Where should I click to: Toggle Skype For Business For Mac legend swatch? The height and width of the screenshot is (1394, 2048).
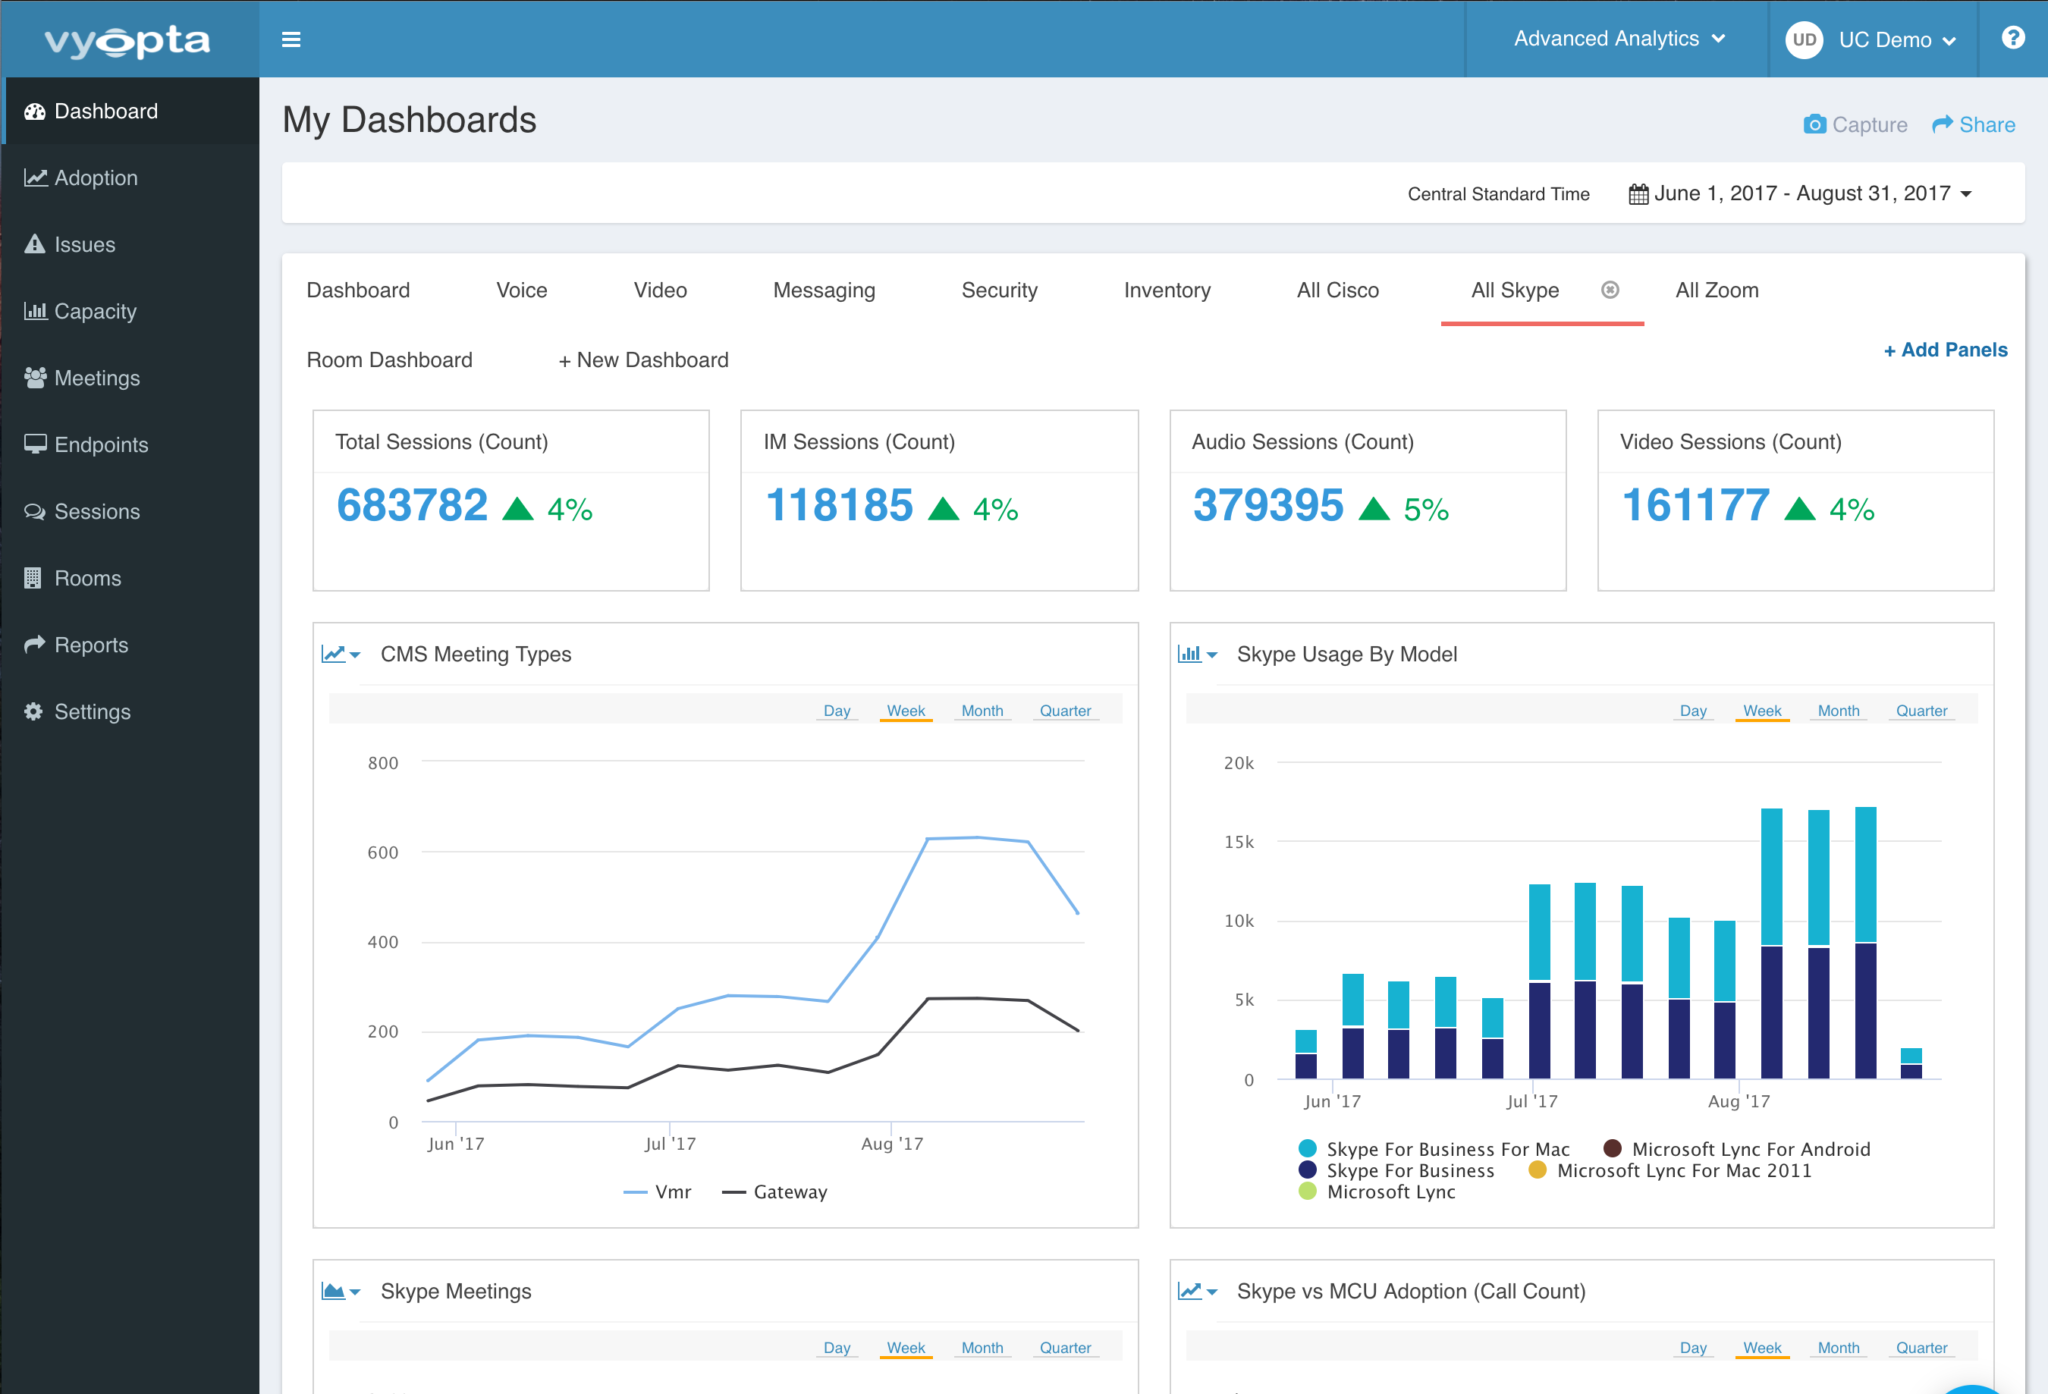pyautogui.click(x=1307, y=1148)
